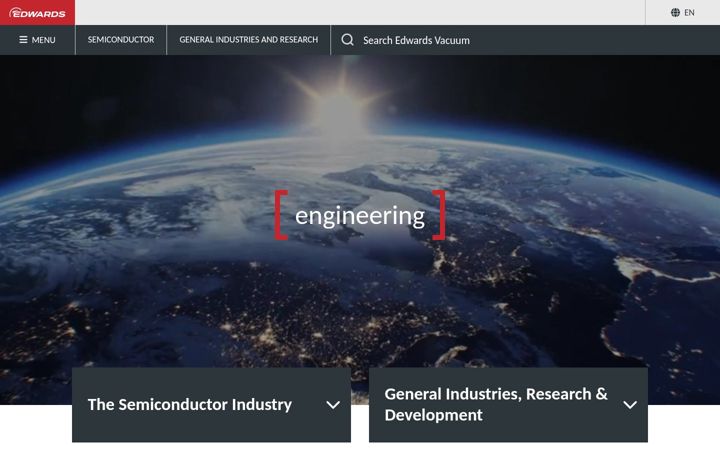
Task: Expand The Semiconductor Industry chevron
Action: click(333, 405)
